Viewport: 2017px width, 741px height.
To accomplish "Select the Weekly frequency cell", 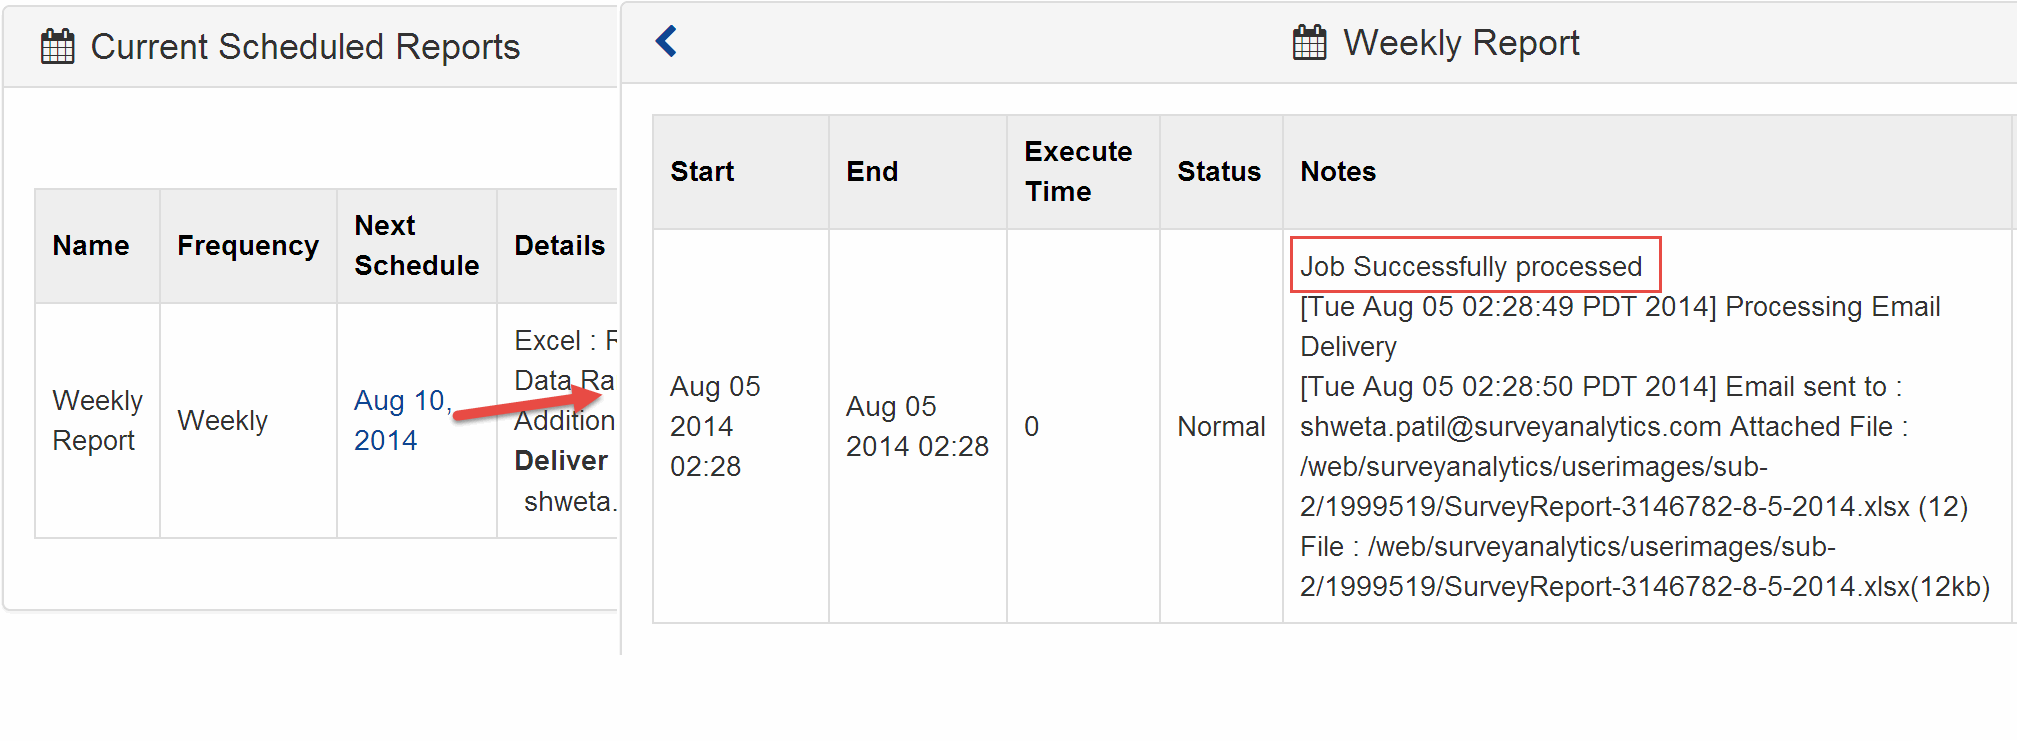I will point(248,420).
